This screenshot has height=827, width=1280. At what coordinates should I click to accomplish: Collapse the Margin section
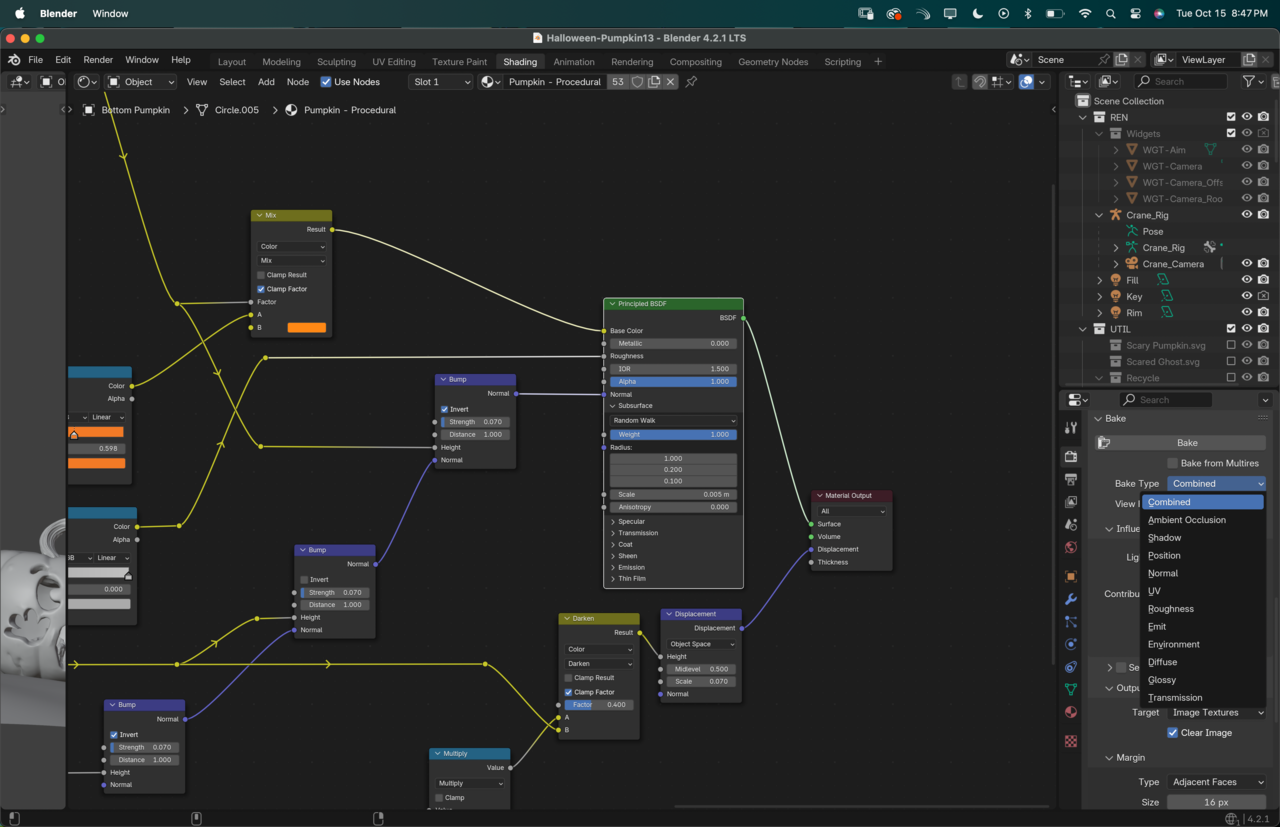coord(1110,758)
